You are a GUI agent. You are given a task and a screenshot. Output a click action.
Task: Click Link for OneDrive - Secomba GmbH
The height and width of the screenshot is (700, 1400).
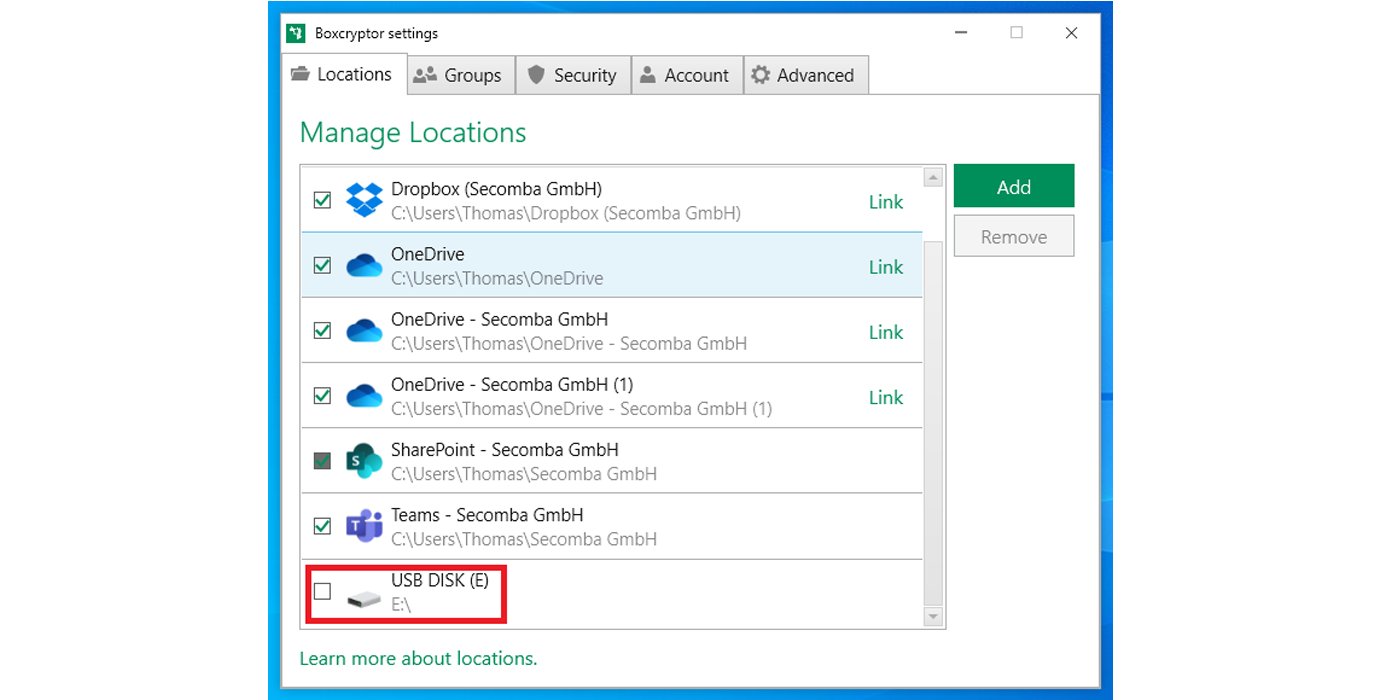pos(885,332)
